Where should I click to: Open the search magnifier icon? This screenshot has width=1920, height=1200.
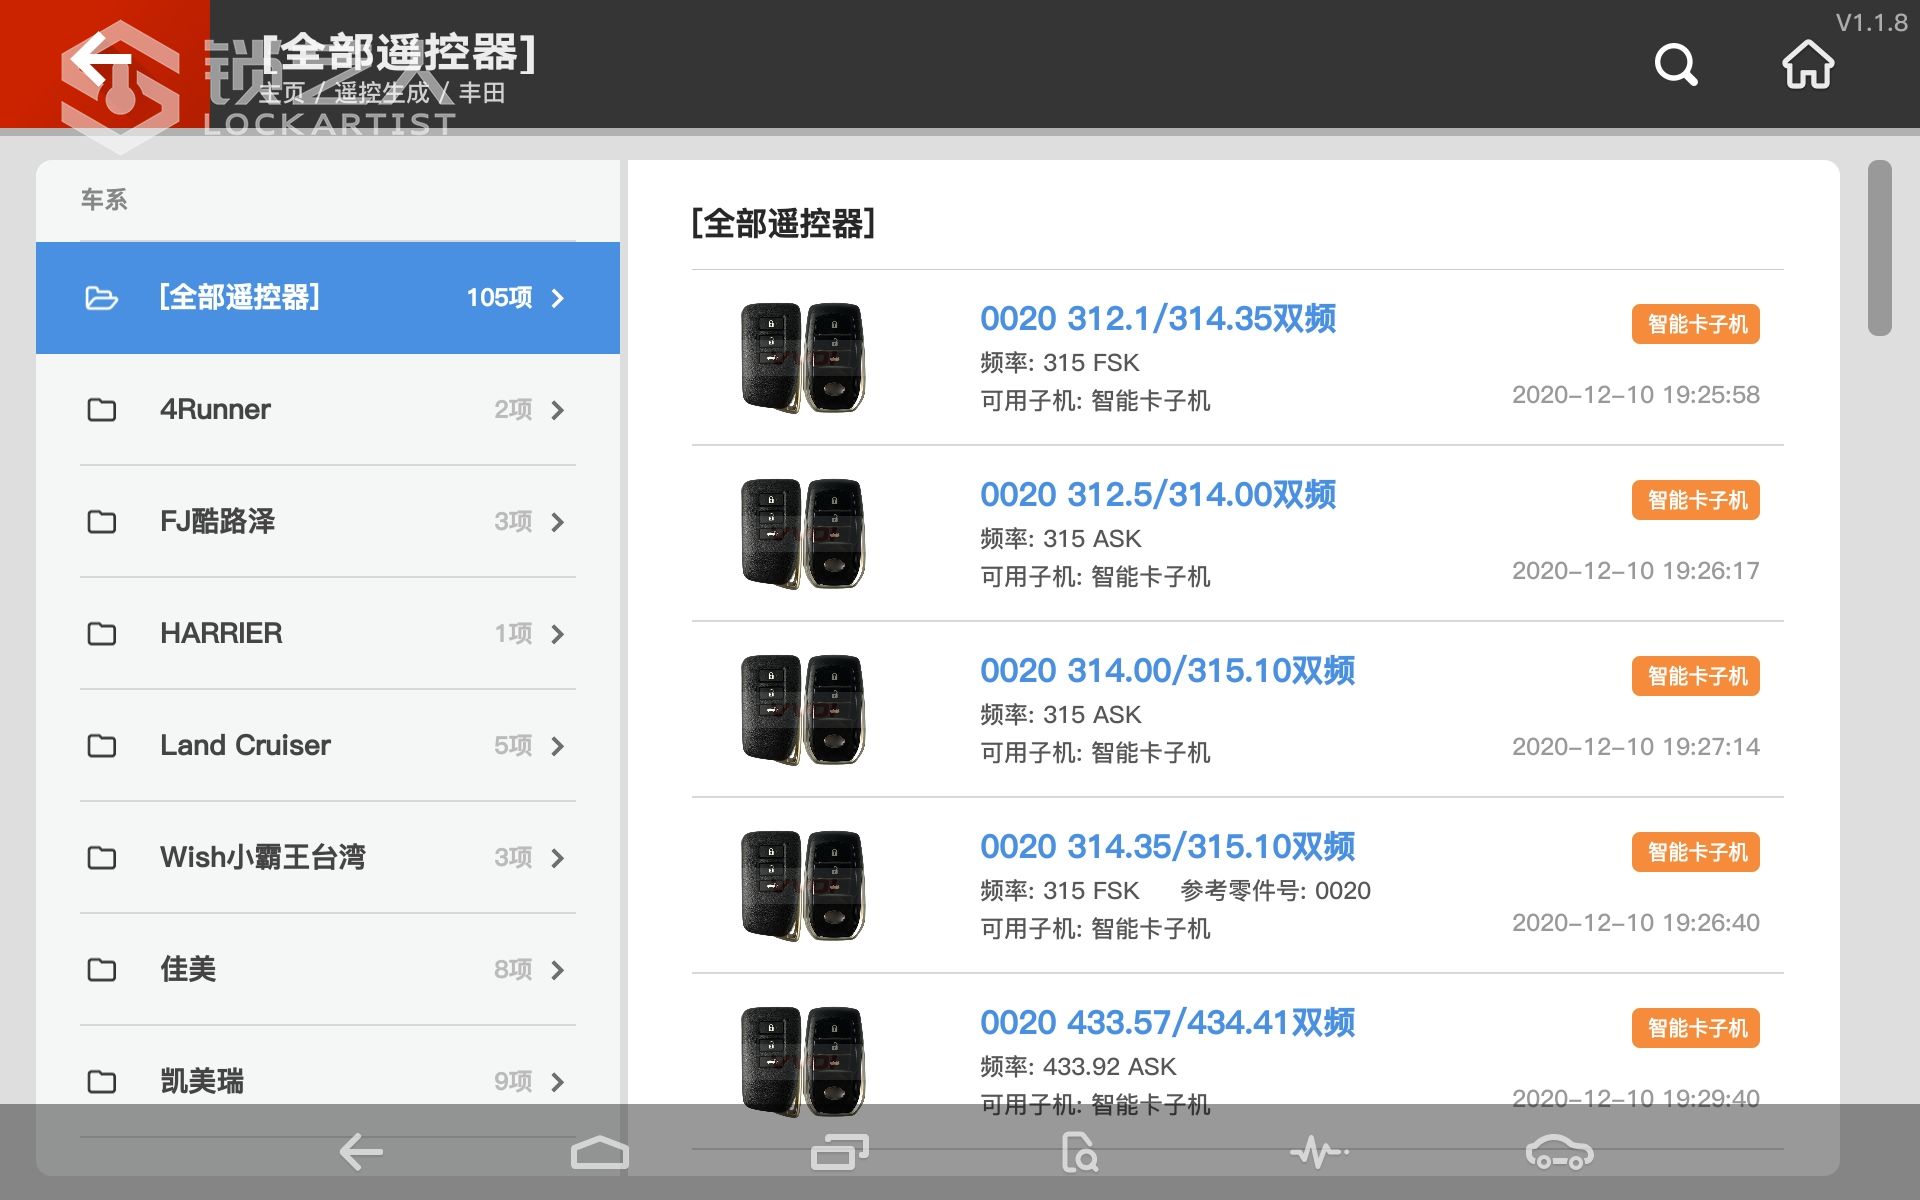click(x=1676, y=65)
